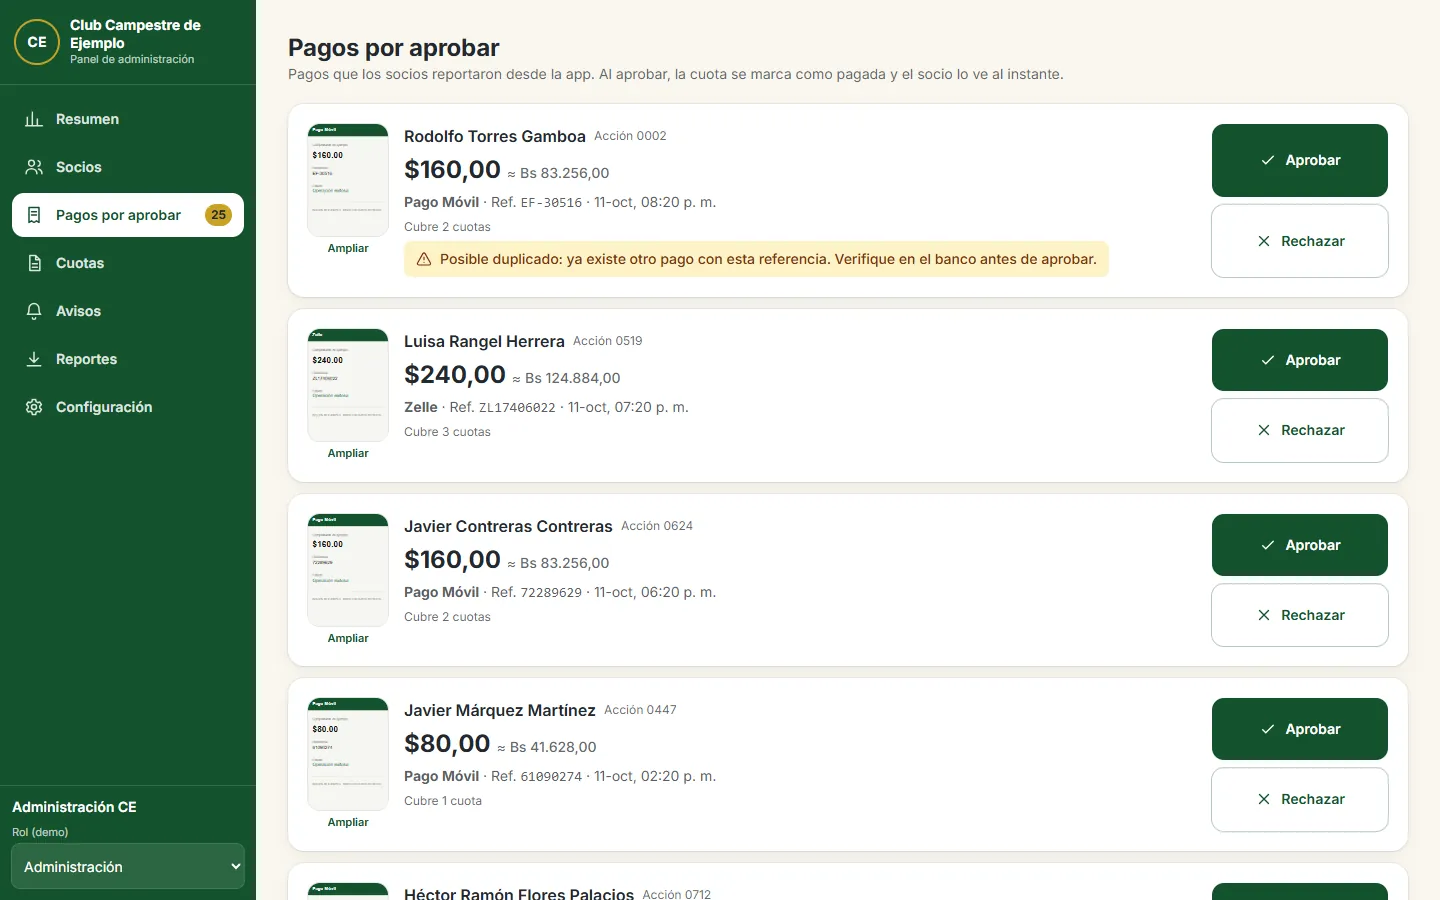The height and width of the screenshot is (900, 1440).
Task: Click the 25 pending payments badge
Action: click(218, 215)
